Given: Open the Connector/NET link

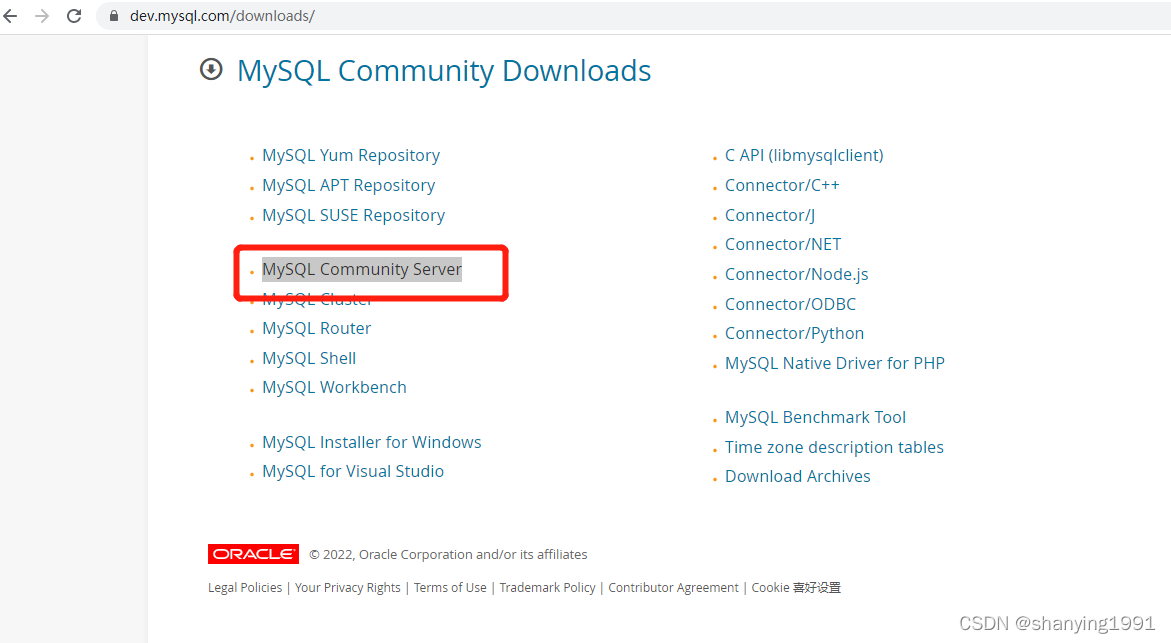Looking at the screenshot, I should (783, 244).
